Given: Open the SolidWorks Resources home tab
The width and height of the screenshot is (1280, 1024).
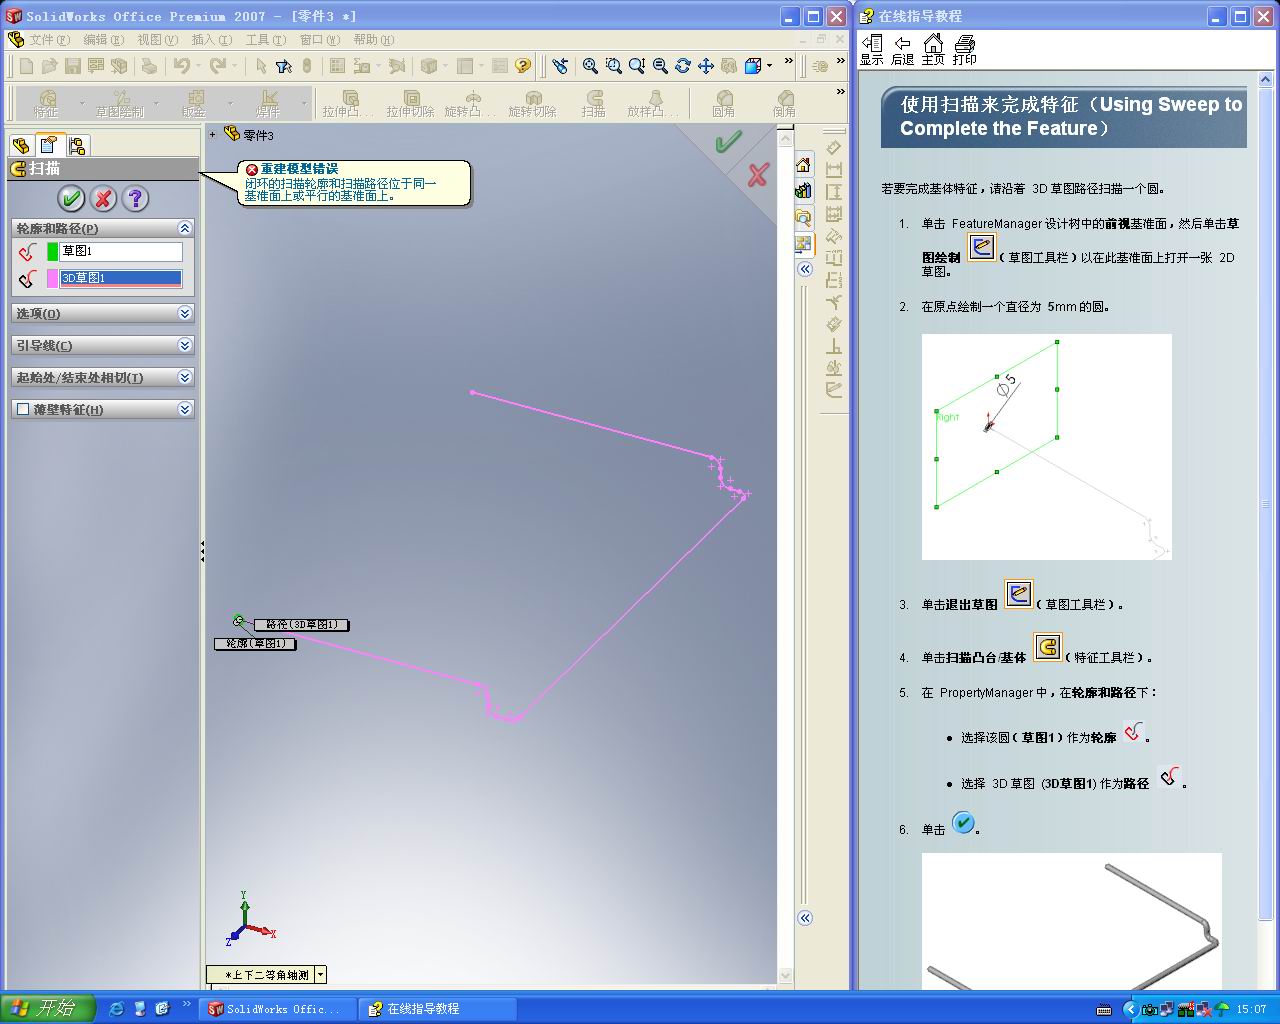Looking at the screenshot, I should (803, 165).
